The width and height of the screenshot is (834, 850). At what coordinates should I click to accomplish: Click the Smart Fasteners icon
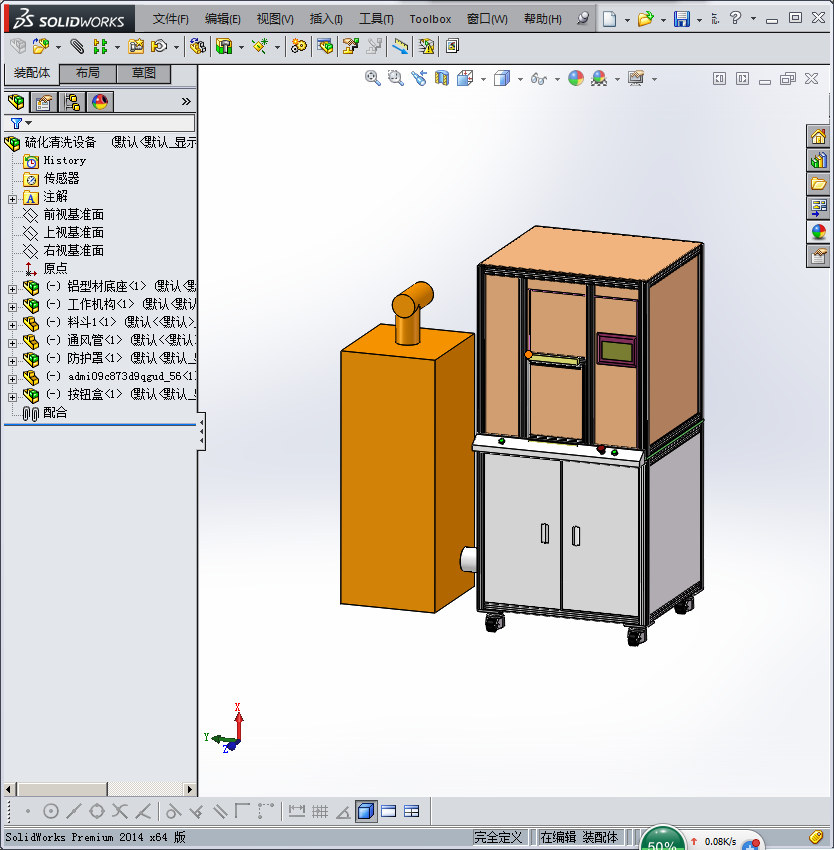click(136, 46)
